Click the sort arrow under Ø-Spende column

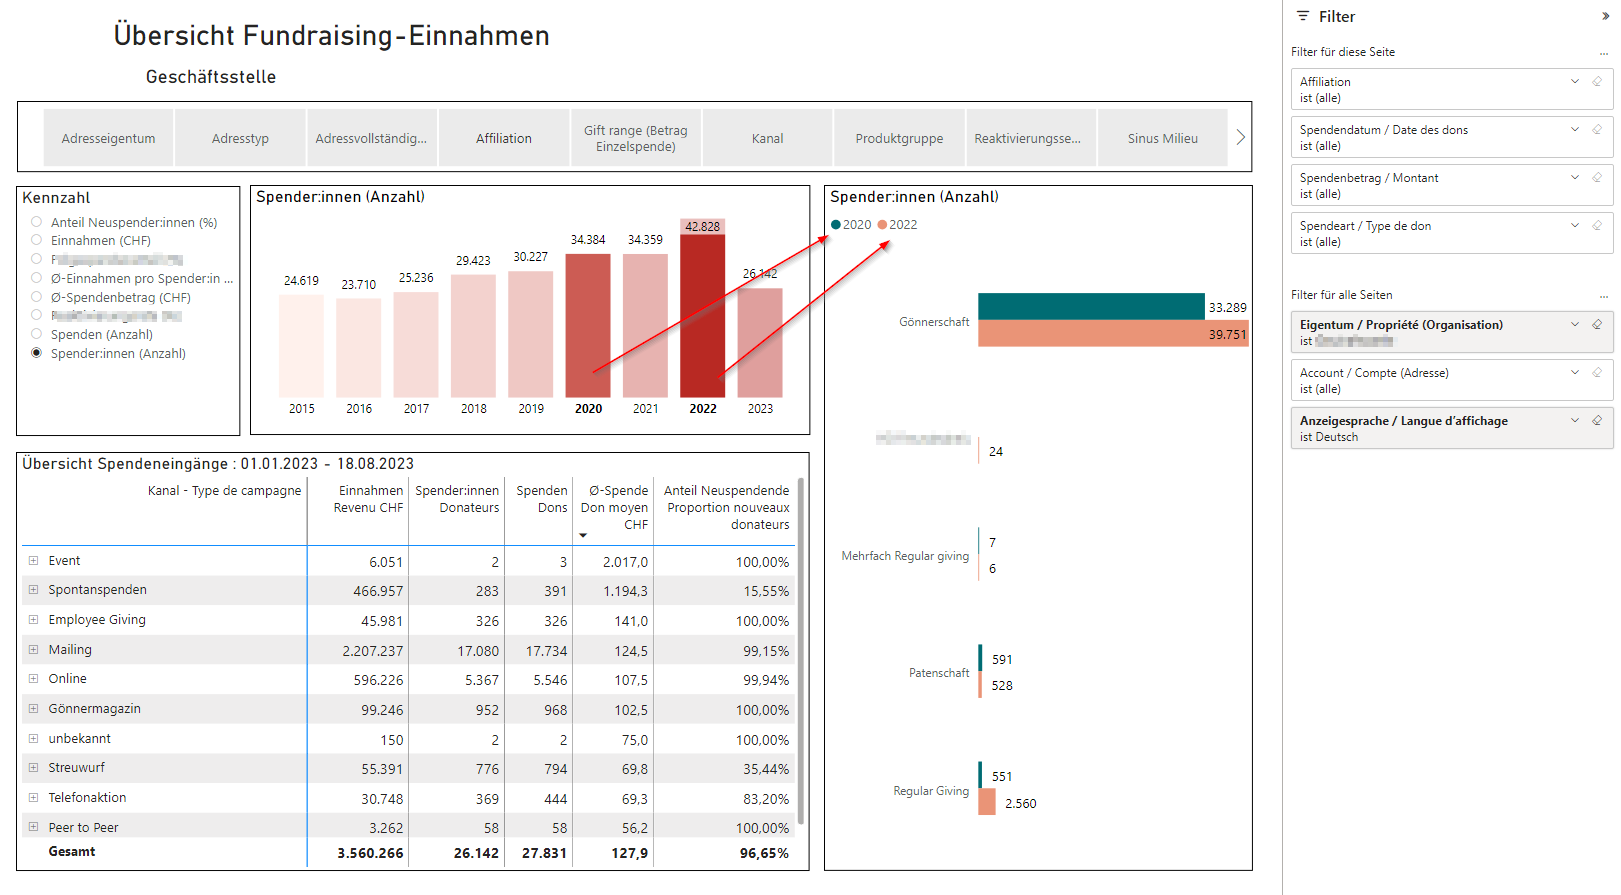pyautogui.click(x=583, y=536)
